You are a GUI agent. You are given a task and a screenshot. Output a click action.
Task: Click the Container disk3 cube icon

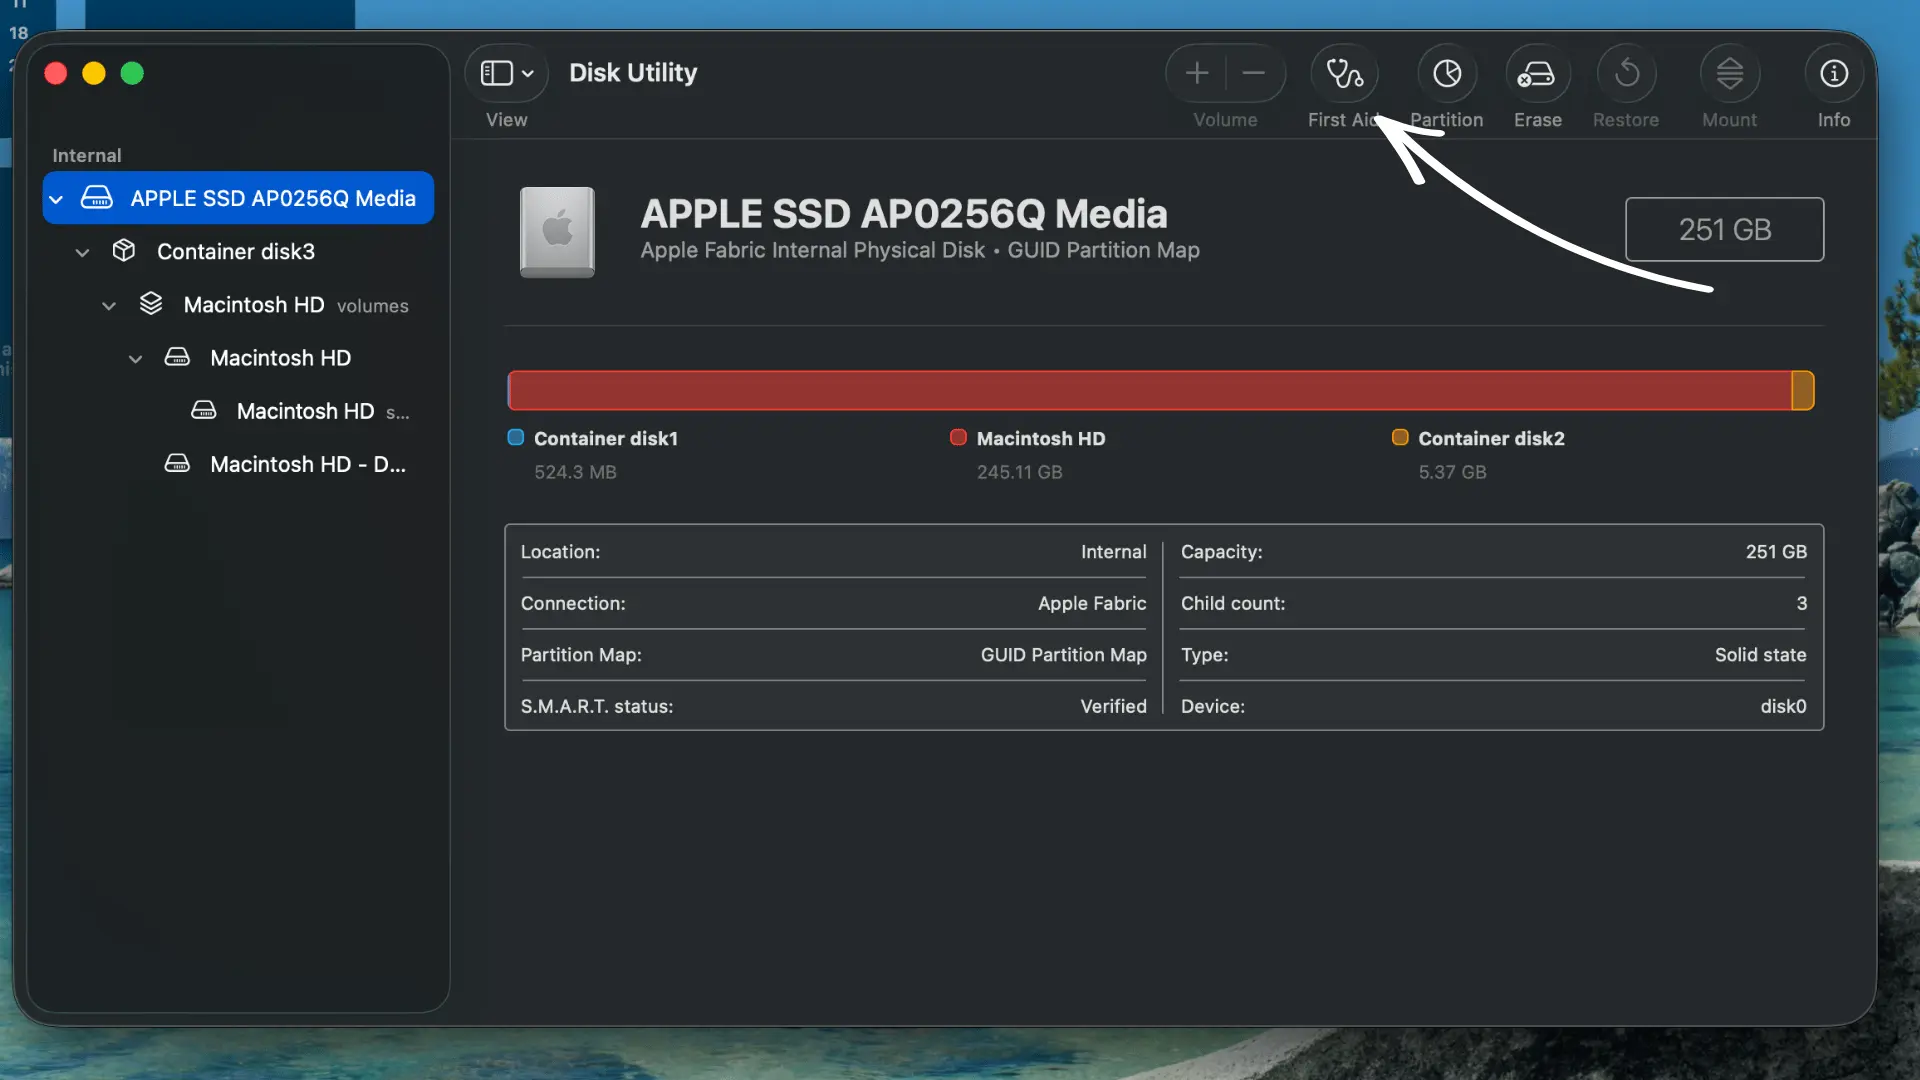click(x=124, y=250)
